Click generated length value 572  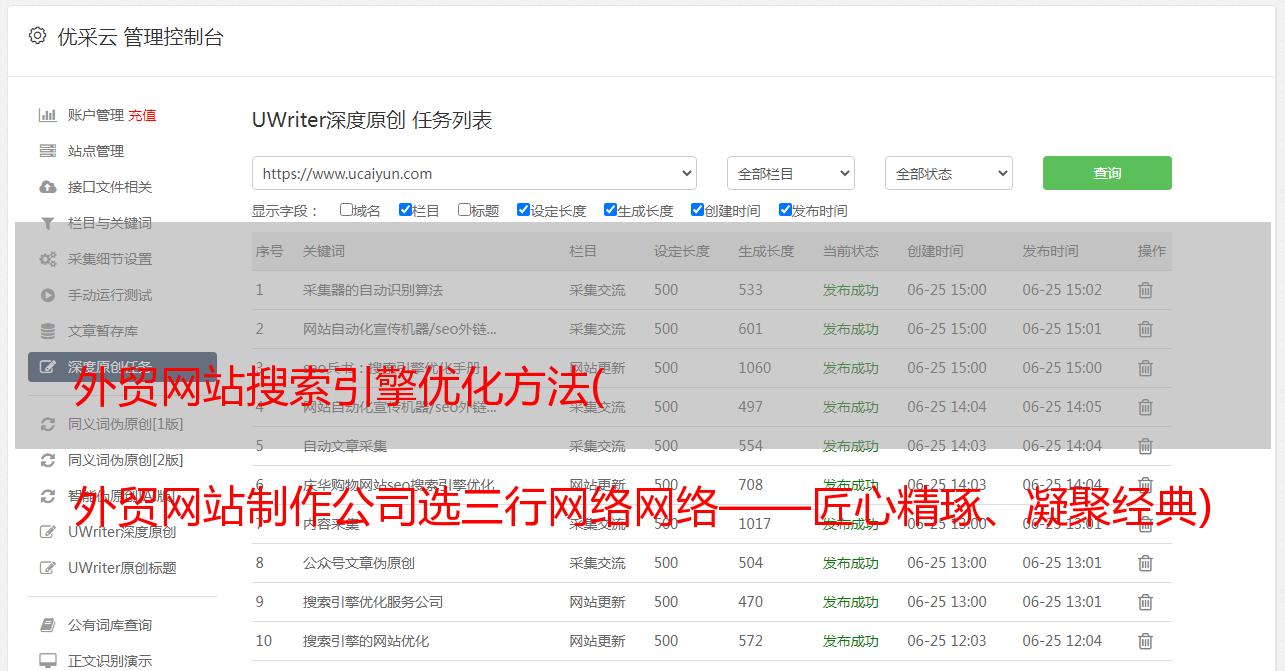pos(750,641)
